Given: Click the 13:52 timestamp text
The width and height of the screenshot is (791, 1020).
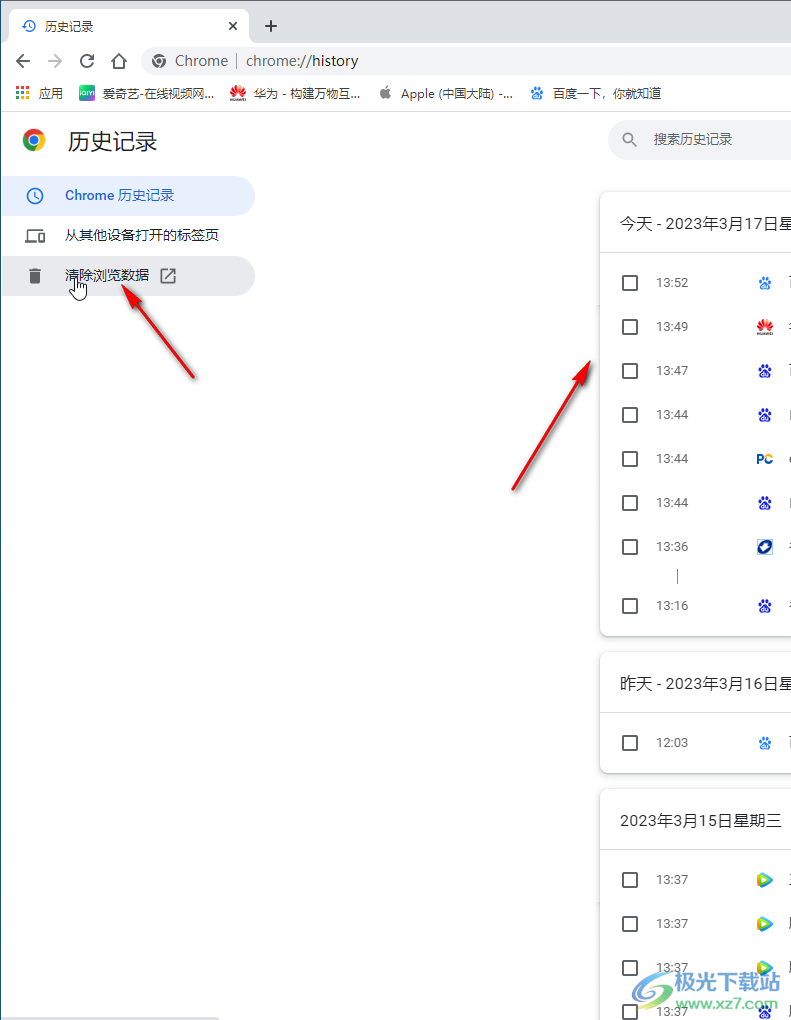Looking at the screenshot, I should coord(672,283).
